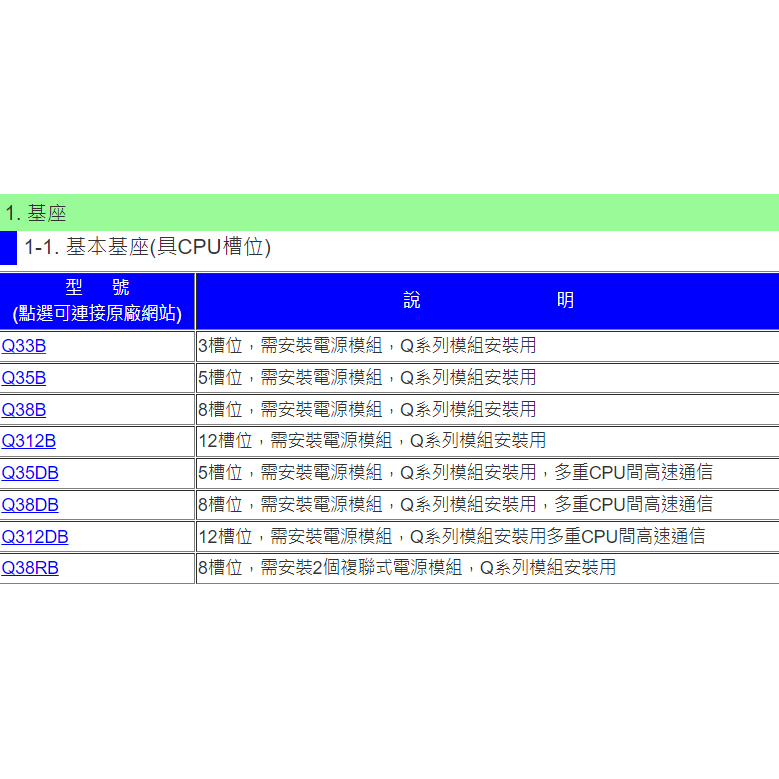Image resolution: width=779 pixels, height=779 pixels.
Task: Select Q312DB description '12槽位' multi-CPU text
Action: (x=452, y=537)
